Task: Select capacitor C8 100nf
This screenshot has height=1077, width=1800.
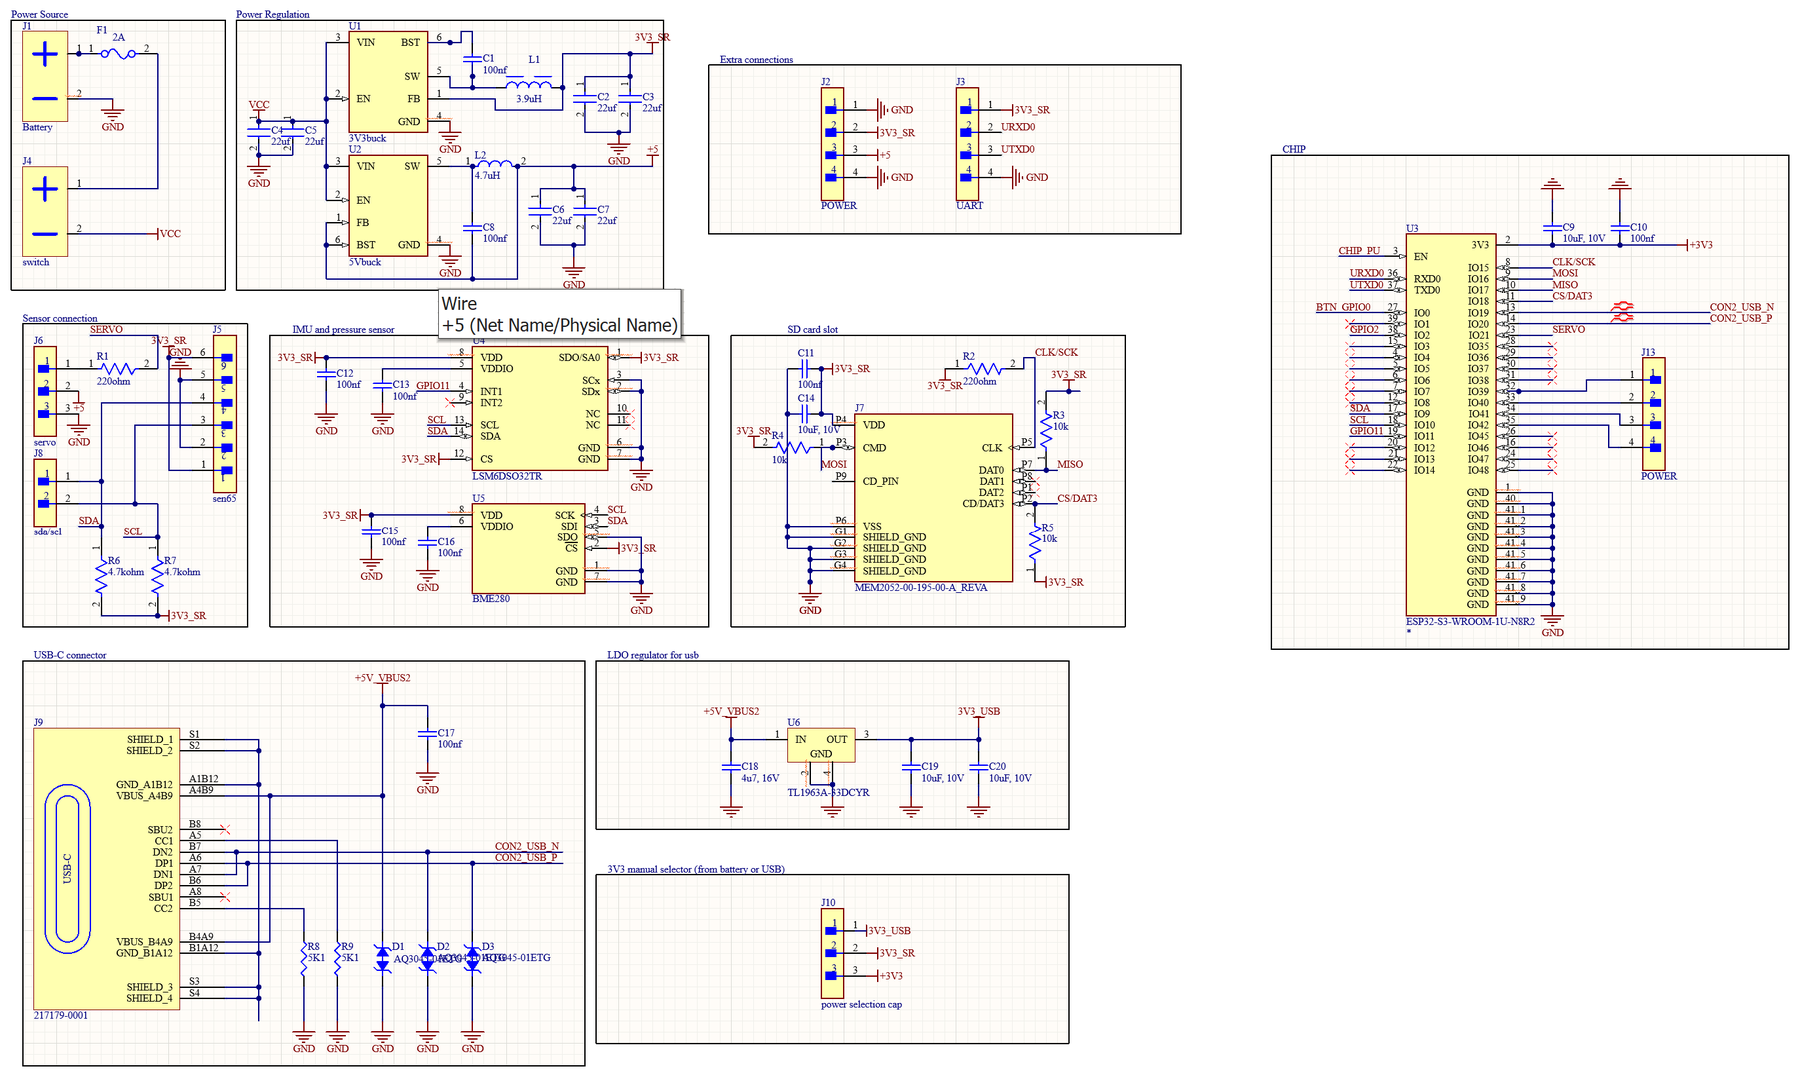Action: [x=472, y=229]
